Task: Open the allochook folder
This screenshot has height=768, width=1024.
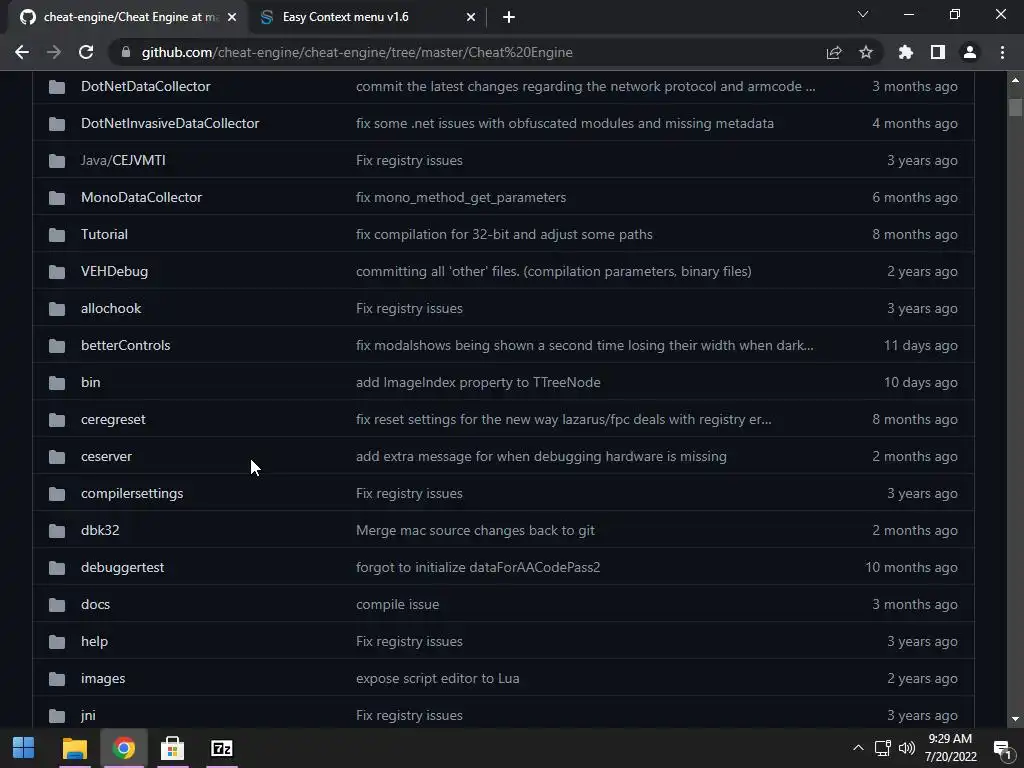Action: coord(111,308)
